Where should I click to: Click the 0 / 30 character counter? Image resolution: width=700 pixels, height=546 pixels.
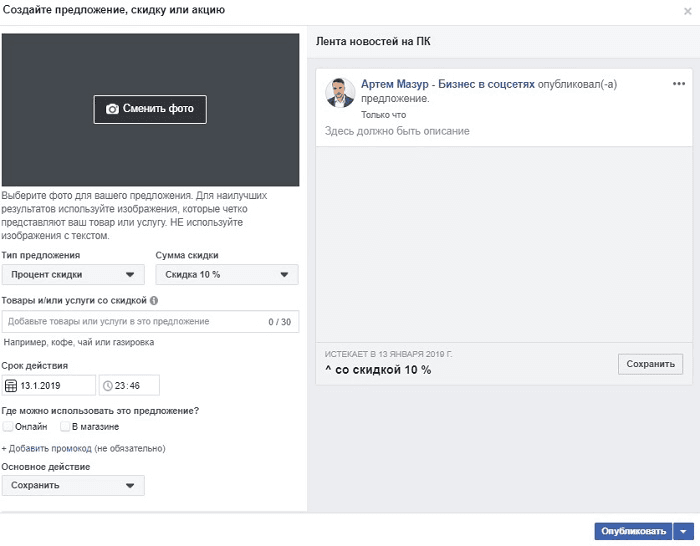coord(279,322)
